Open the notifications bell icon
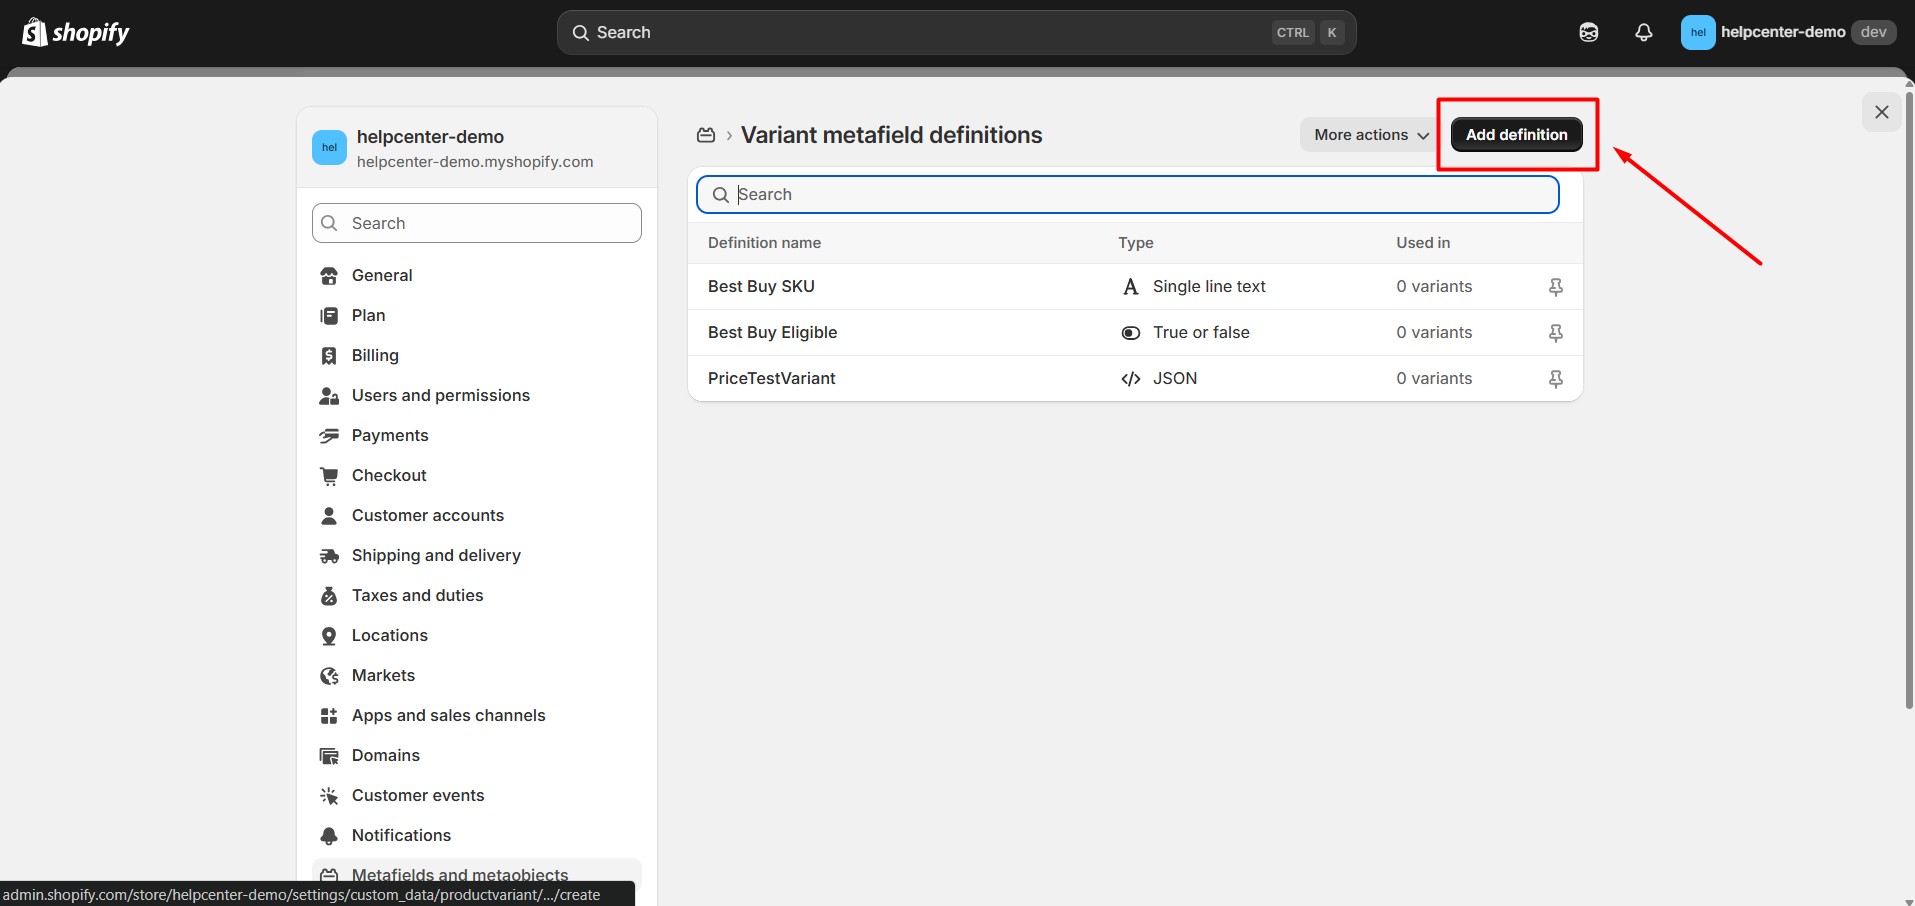The height and width of the screenshot is (906, 1915). pyautogui.click(x=1643, y=33)
